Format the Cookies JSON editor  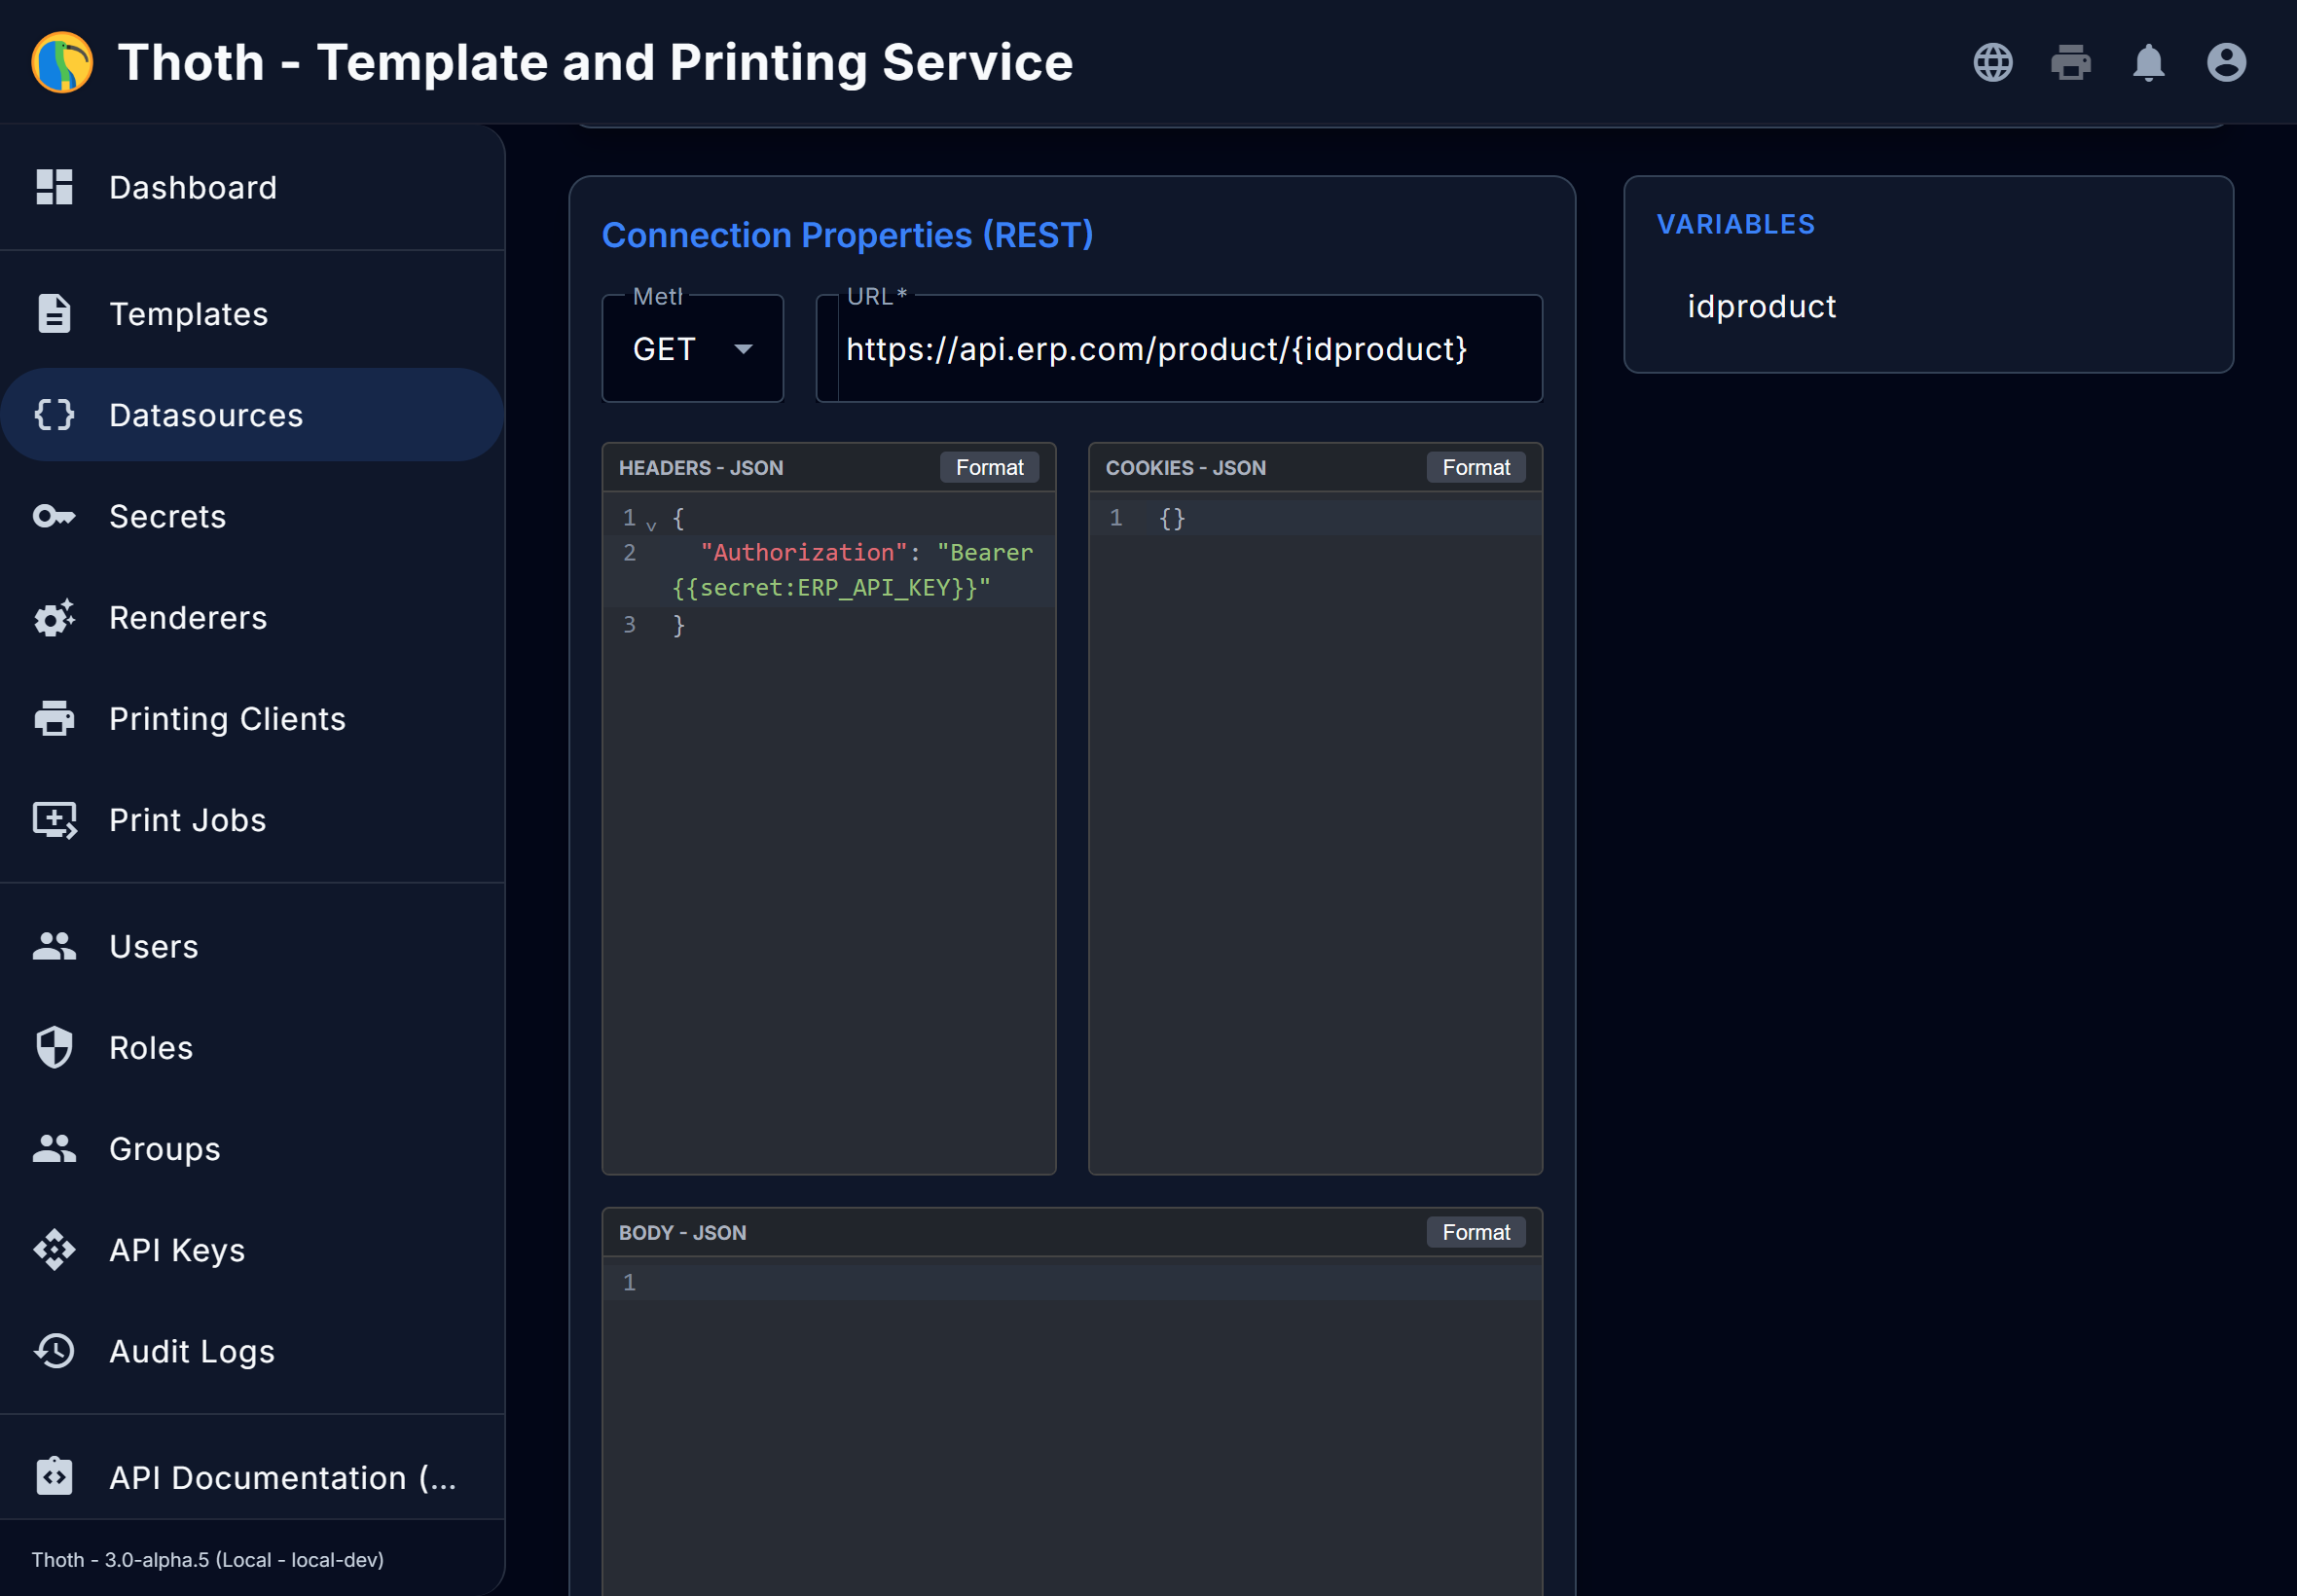coord(1475,467)
